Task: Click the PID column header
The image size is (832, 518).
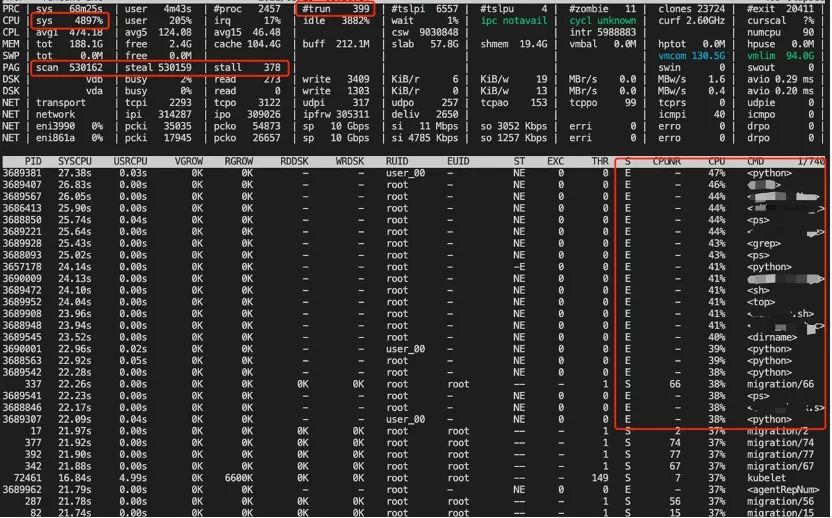Action: click(x=33, y=161)
